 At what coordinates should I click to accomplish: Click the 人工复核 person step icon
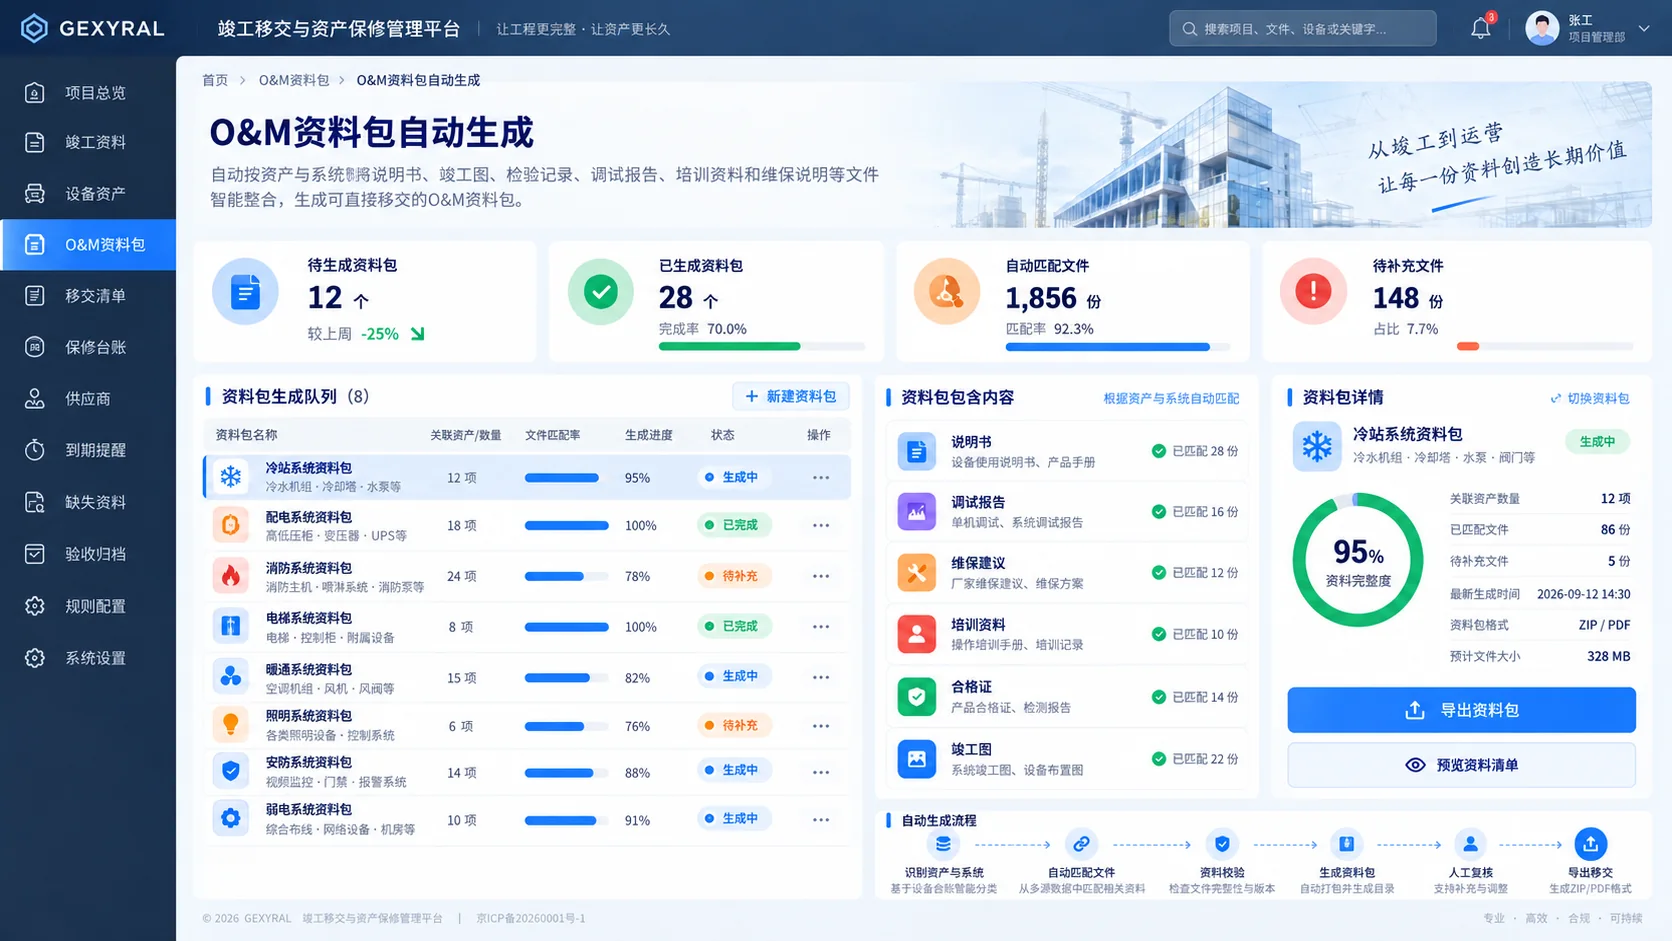1470,844
